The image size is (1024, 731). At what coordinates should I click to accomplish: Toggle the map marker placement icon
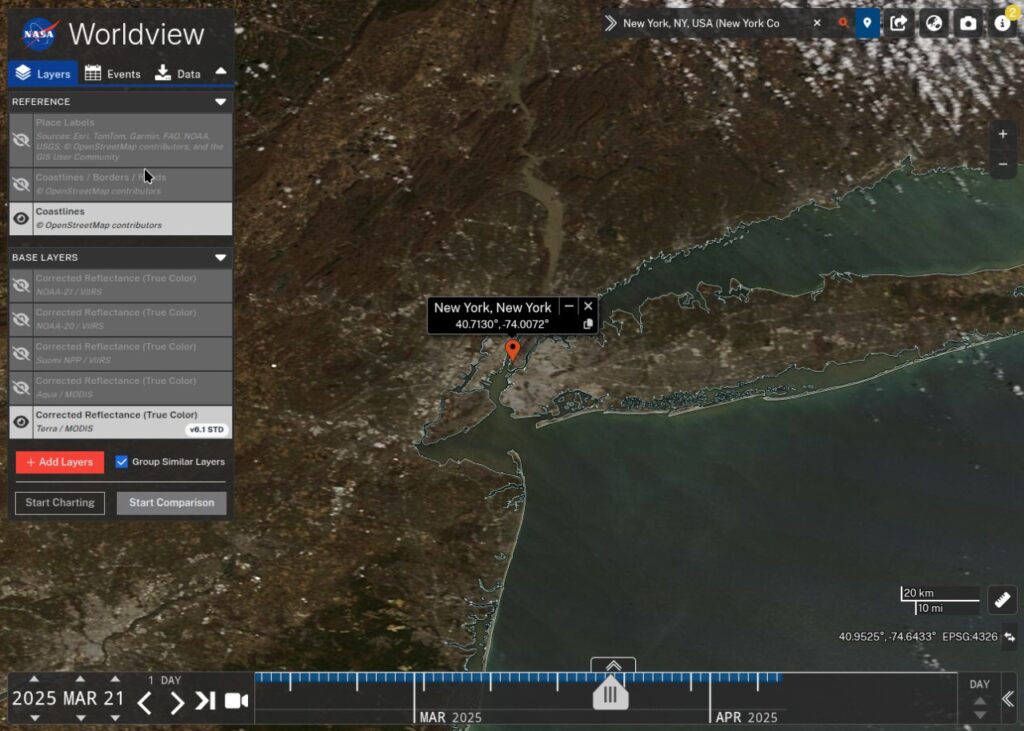(867, 23)
